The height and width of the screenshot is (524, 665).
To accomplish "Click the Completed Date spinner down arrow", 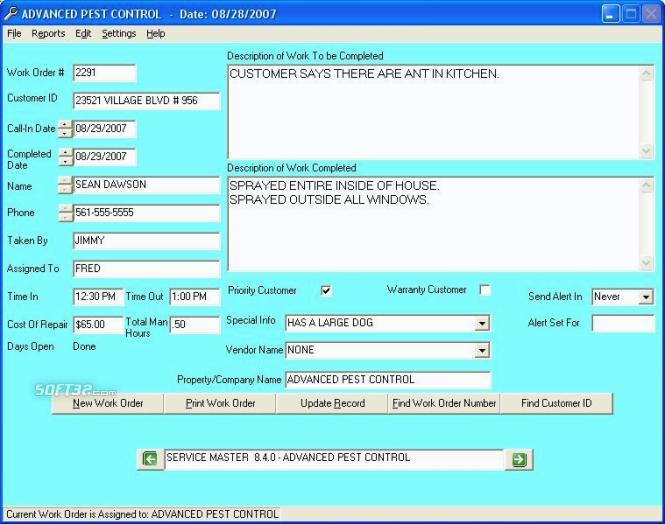I will click(65, 161).
